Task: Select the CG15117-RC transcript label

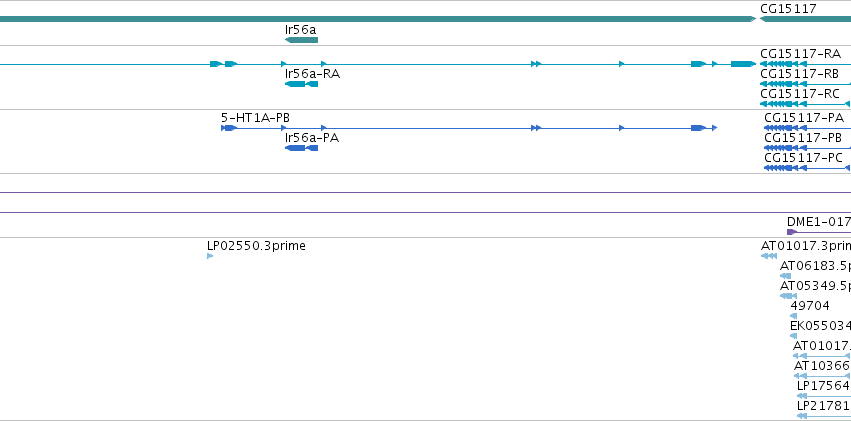Action: (800, 94)
